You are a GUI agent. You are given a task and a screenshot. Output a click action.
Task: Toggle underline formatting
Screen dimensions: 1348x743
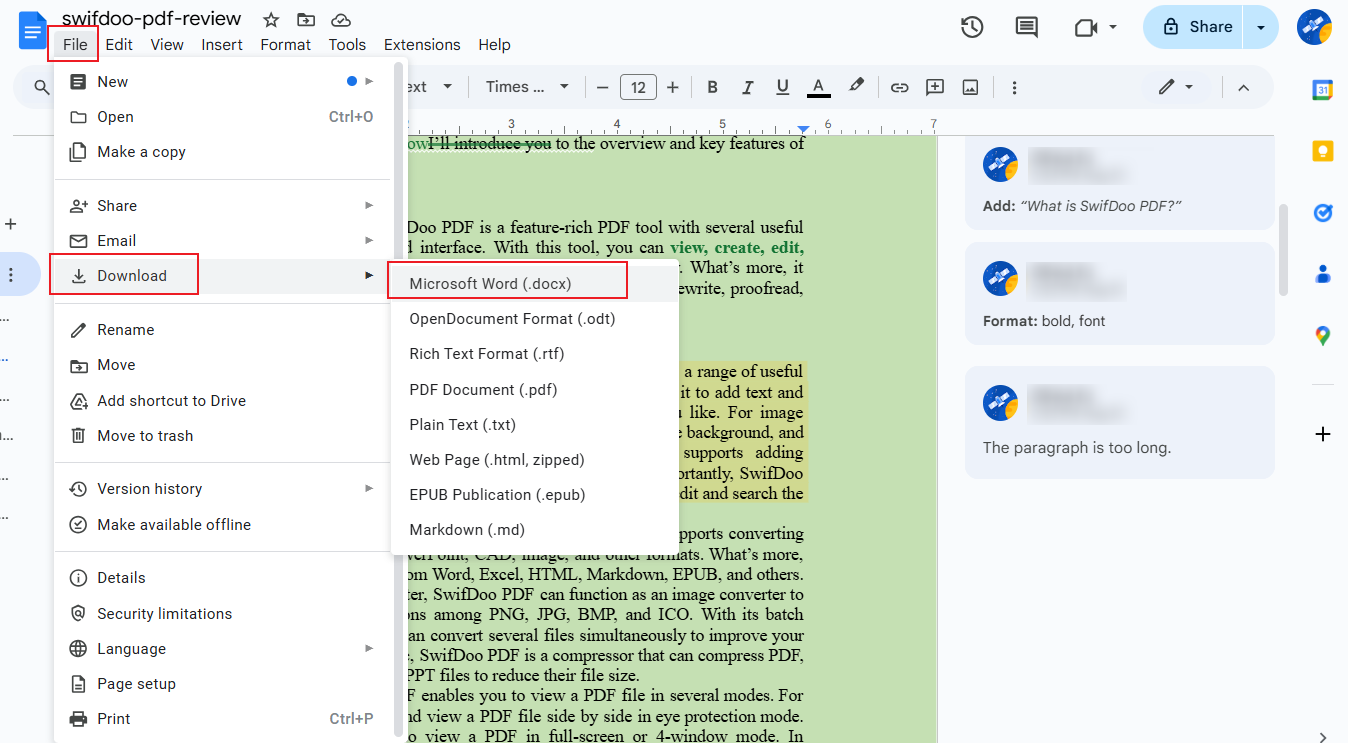(x=782, y=87)
